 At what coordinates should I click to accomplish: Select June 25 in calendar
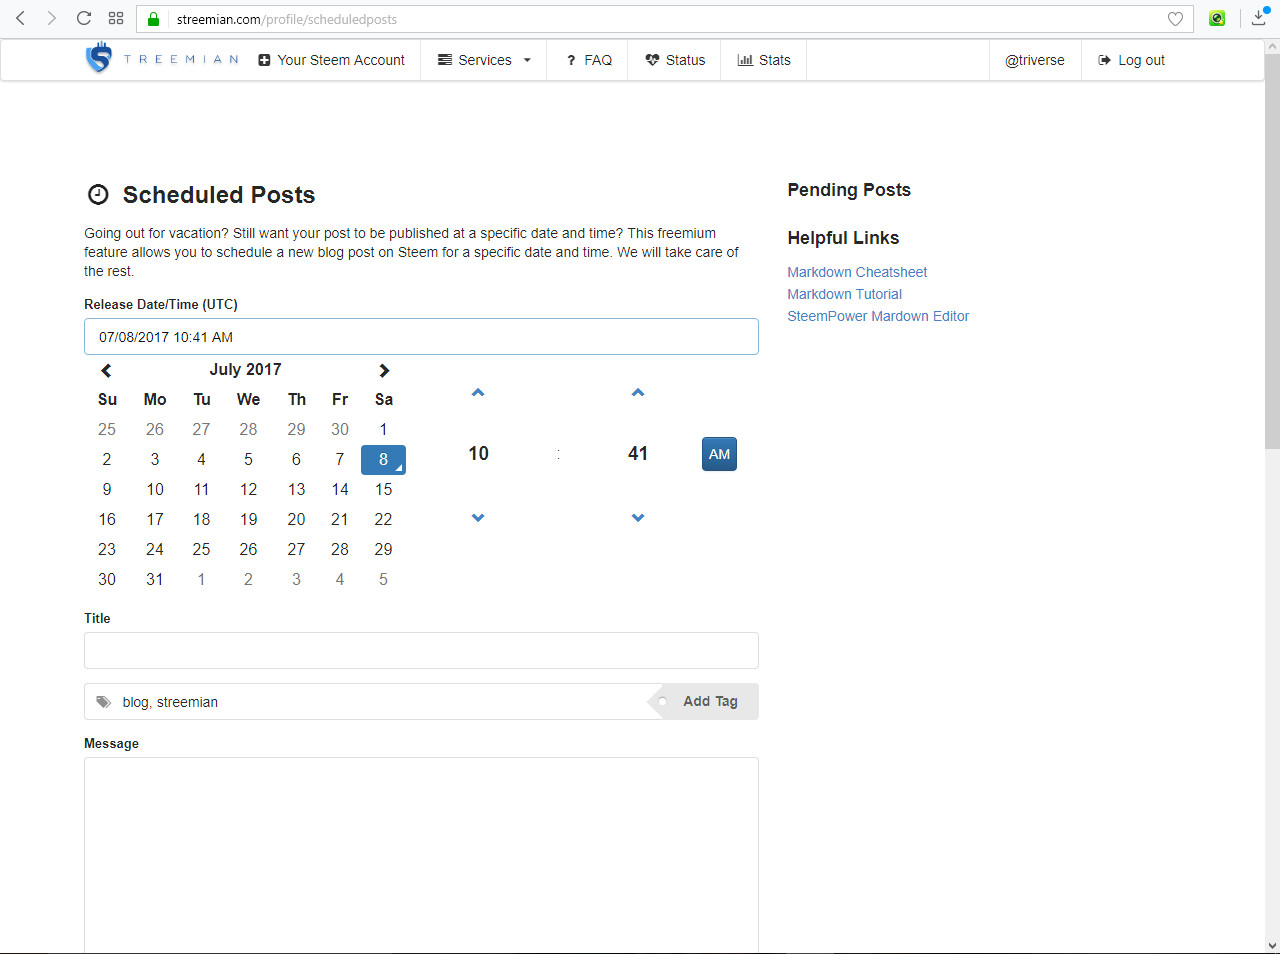107,429
